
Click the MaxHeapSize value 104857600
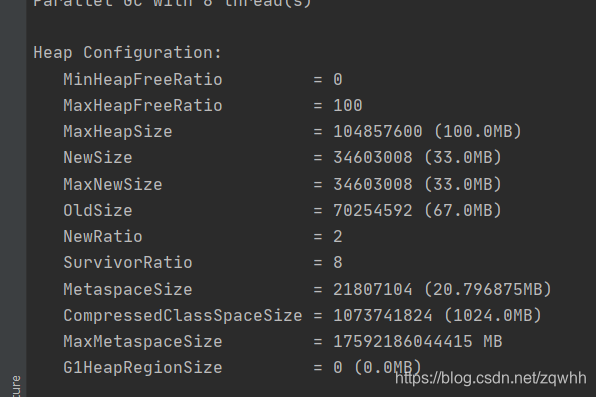(378, 132)
